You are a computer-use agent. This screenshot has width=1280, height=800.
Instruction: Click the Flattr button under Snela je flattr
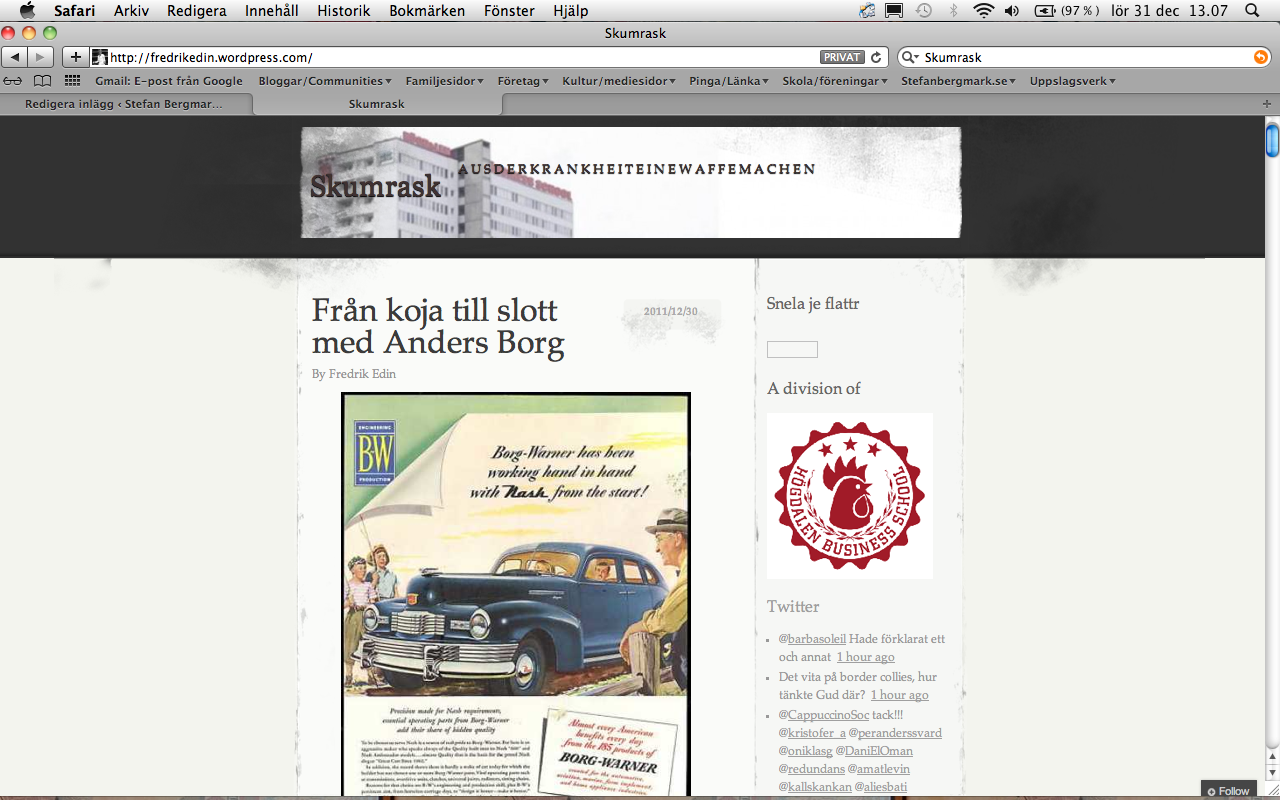tap(792, 350)
